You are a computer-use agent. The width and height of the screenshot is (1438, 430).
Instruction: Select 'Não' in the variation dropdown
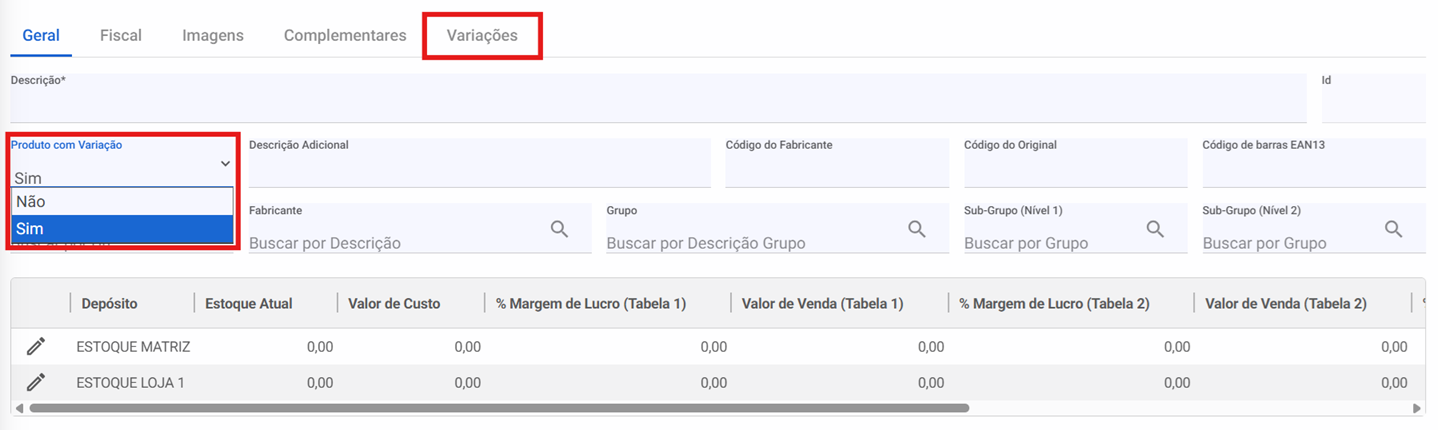(122, 202)
